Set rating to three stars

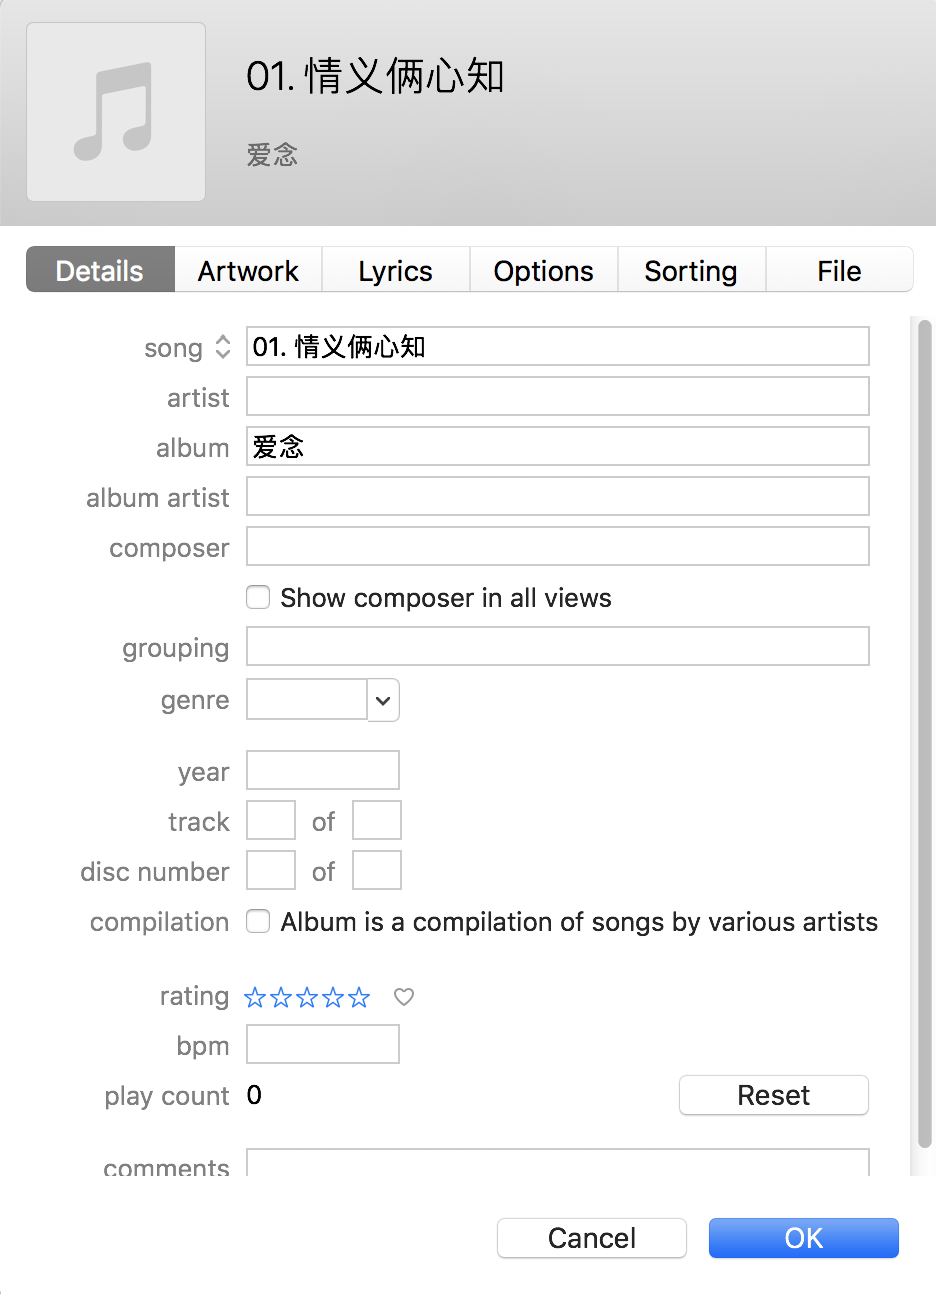point(307,997)
